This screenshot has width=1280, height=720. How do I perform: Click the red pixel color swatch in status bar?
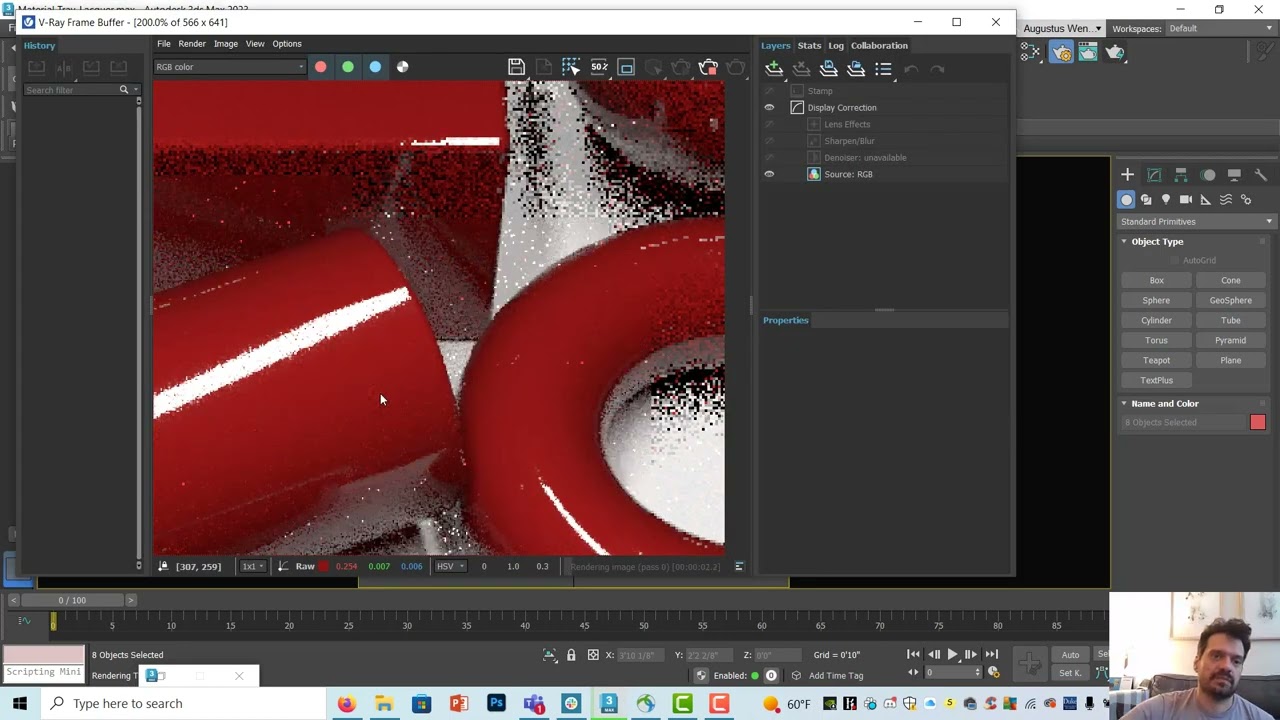[x=323, y=567]
